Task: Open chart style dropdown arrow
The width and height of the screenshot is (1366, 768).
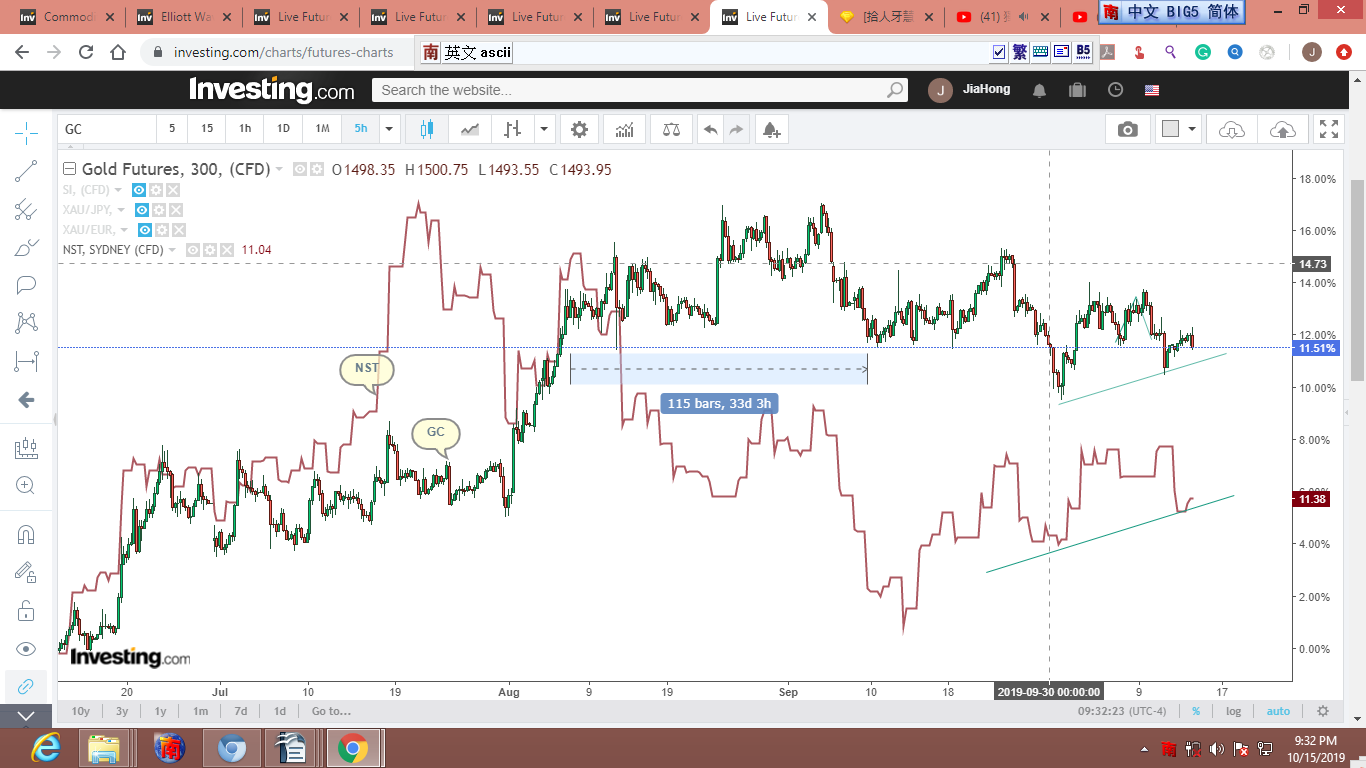Action: [544, 129]
